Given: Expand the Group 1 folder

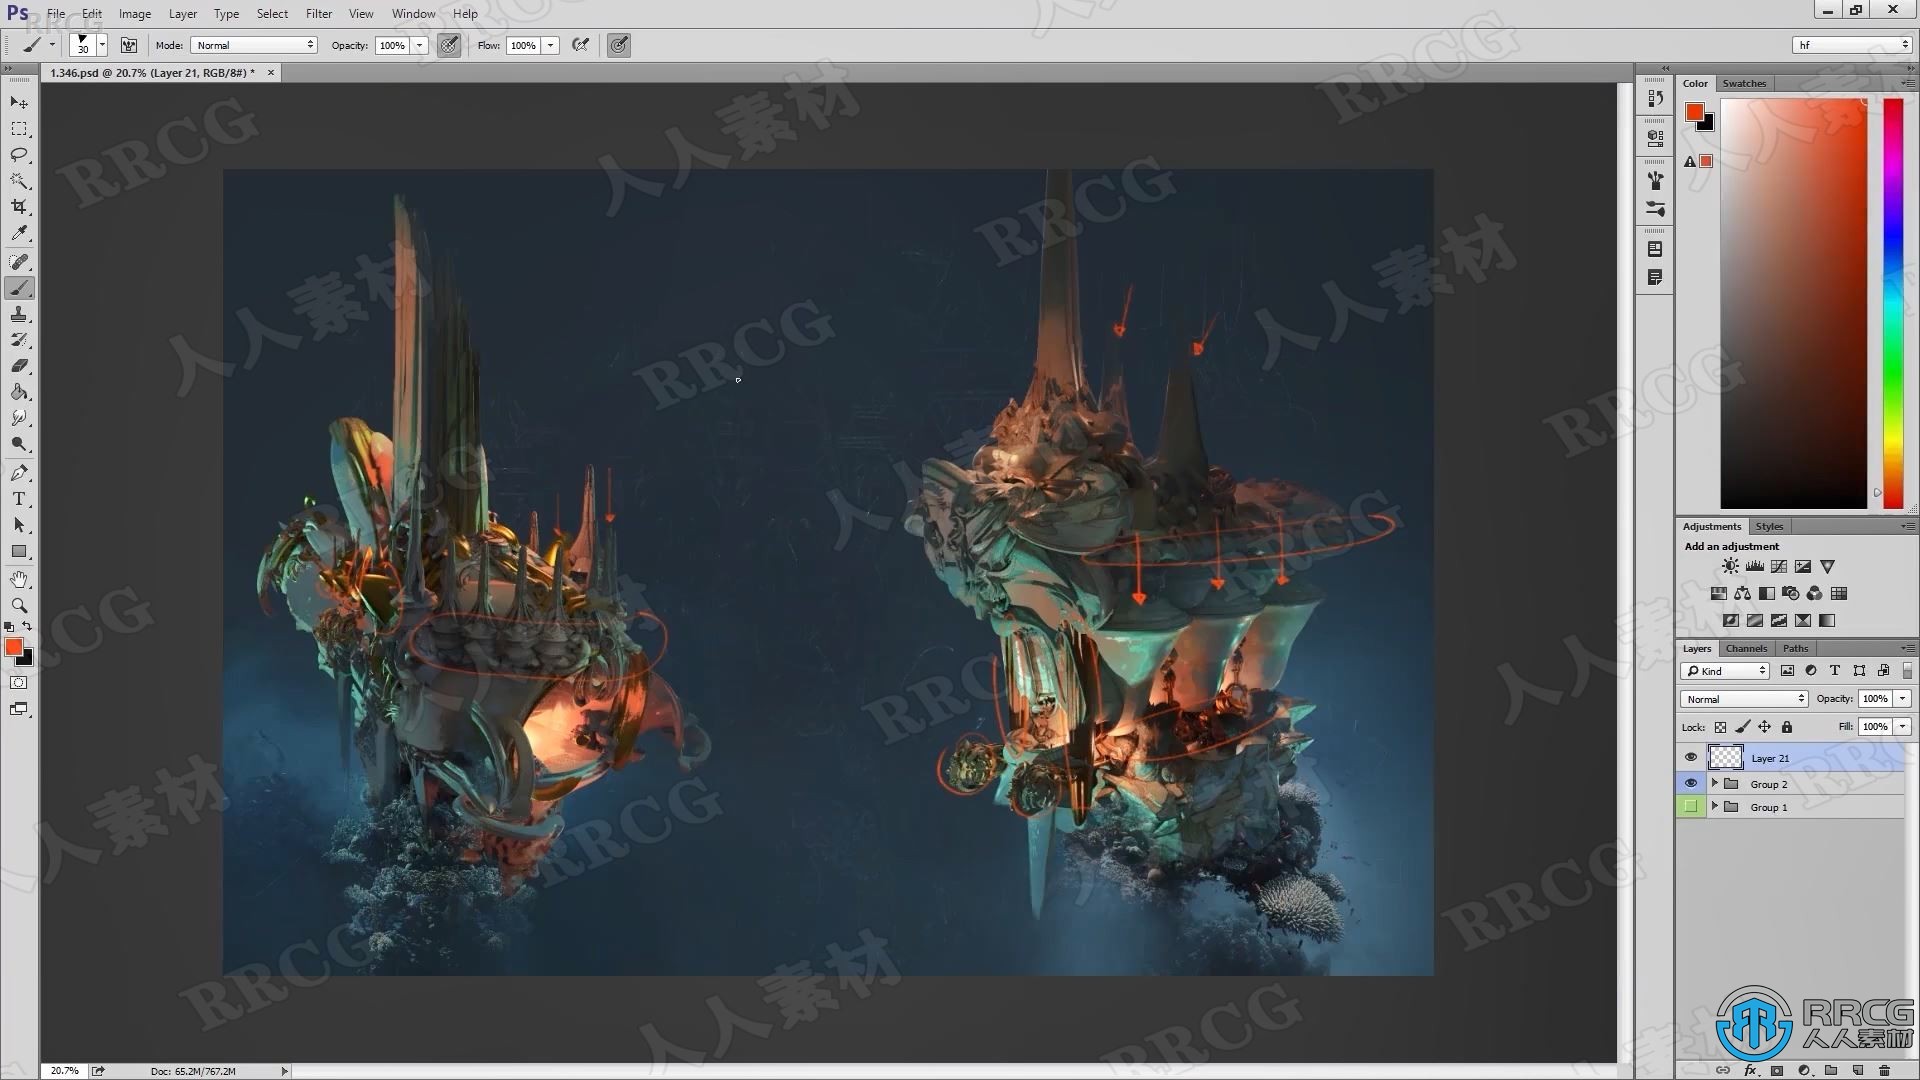Looking at the screenshot, I should pyautogui.click(x=1715, y=806).
